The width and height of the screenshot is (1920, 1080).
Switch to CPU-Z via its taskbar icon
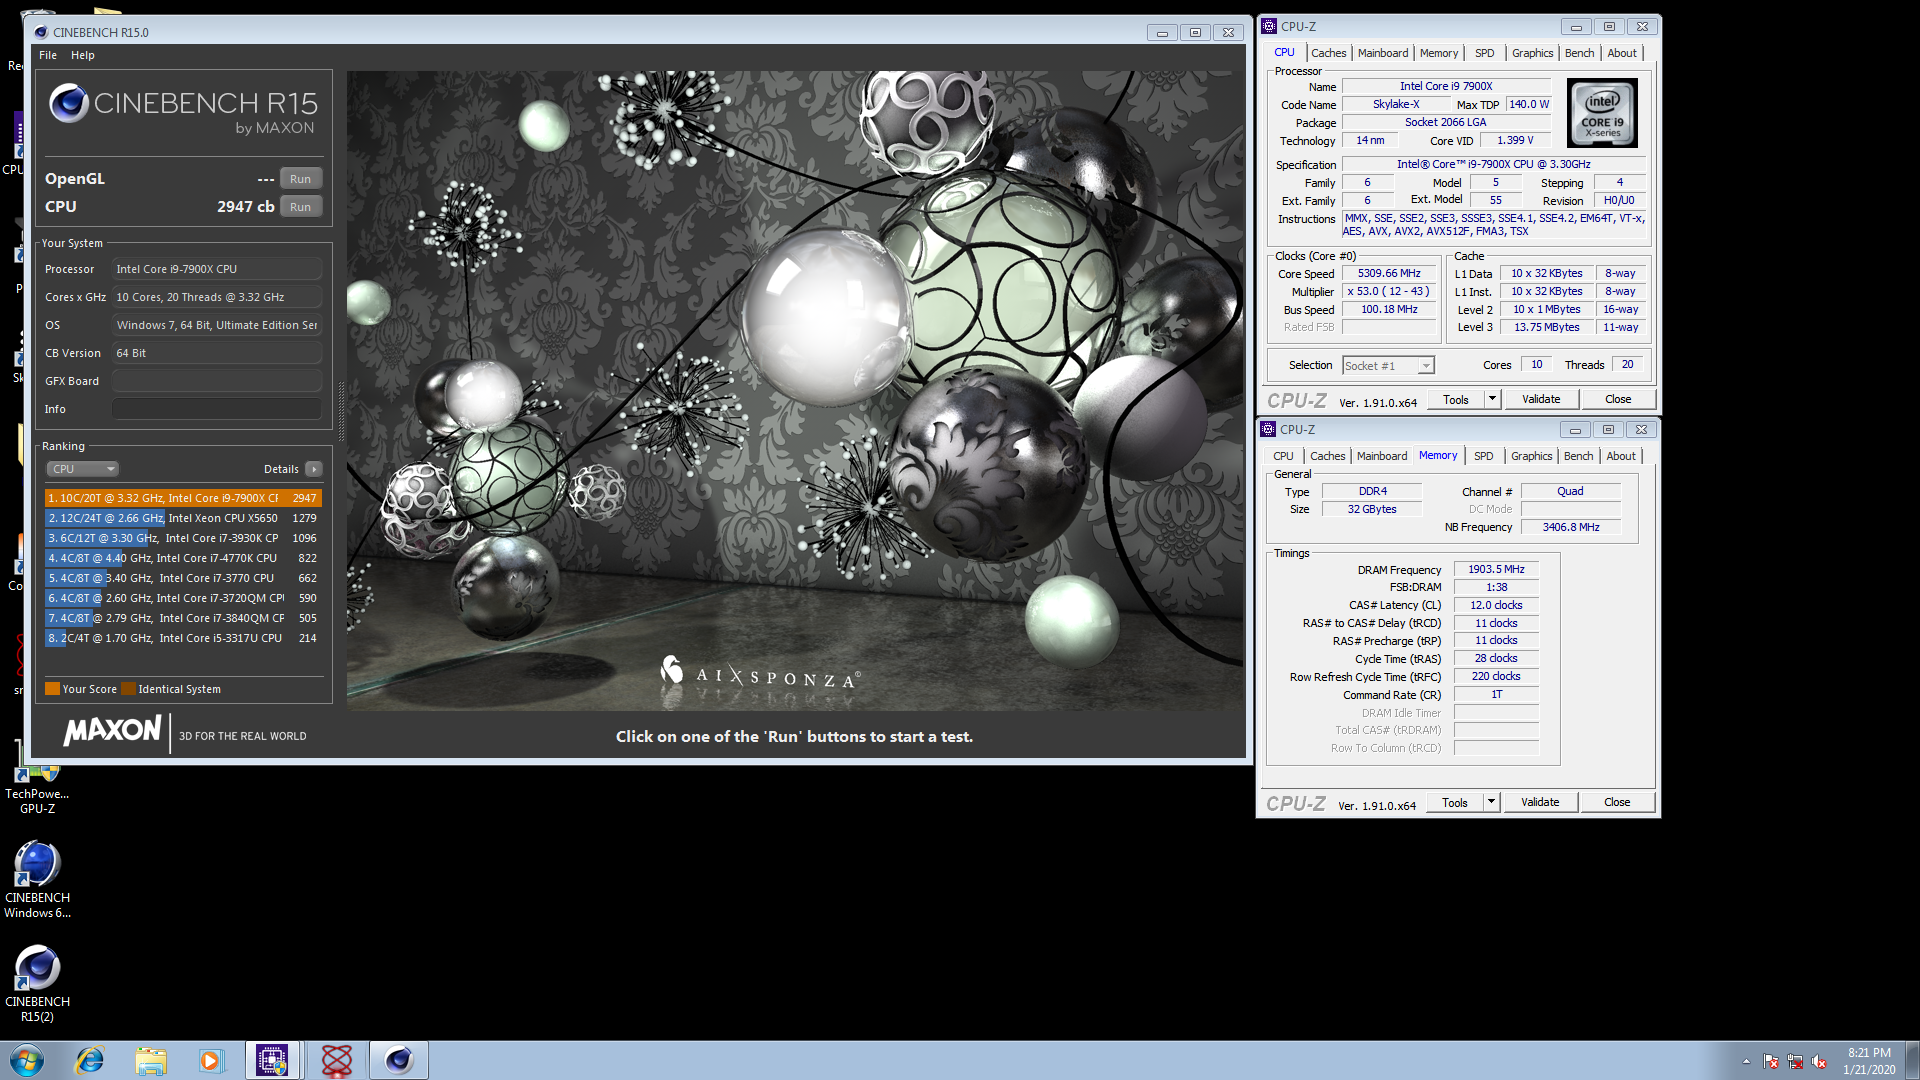coord(272,1060)
